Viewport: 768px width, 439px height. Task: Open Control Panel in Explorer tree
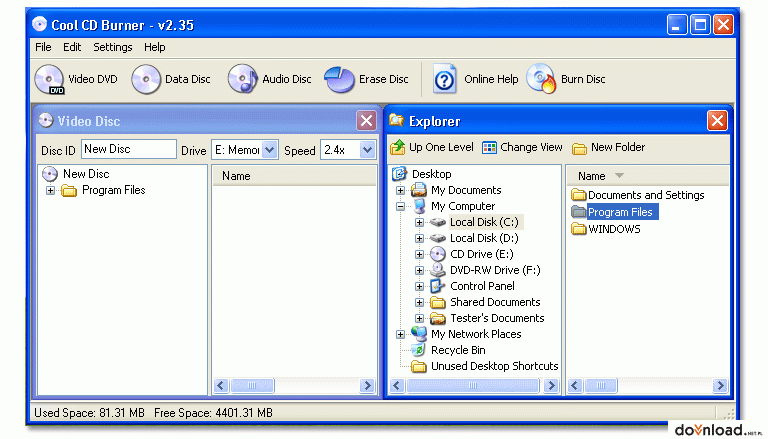tap(472, 286)
